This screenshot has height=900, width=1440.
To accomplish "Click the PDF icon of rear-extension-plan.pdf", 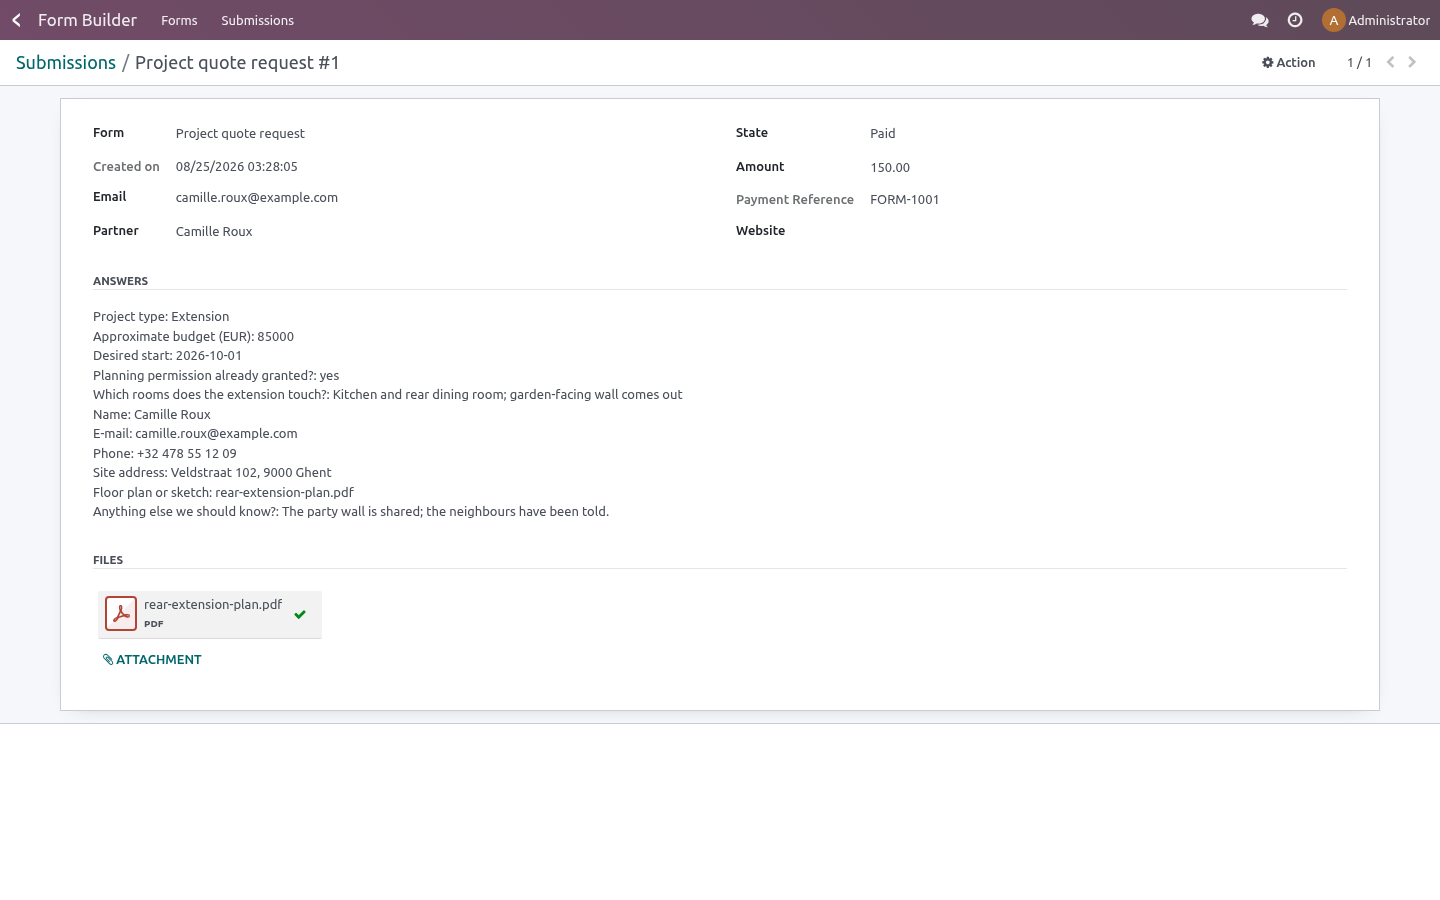I will pos(121,614).
